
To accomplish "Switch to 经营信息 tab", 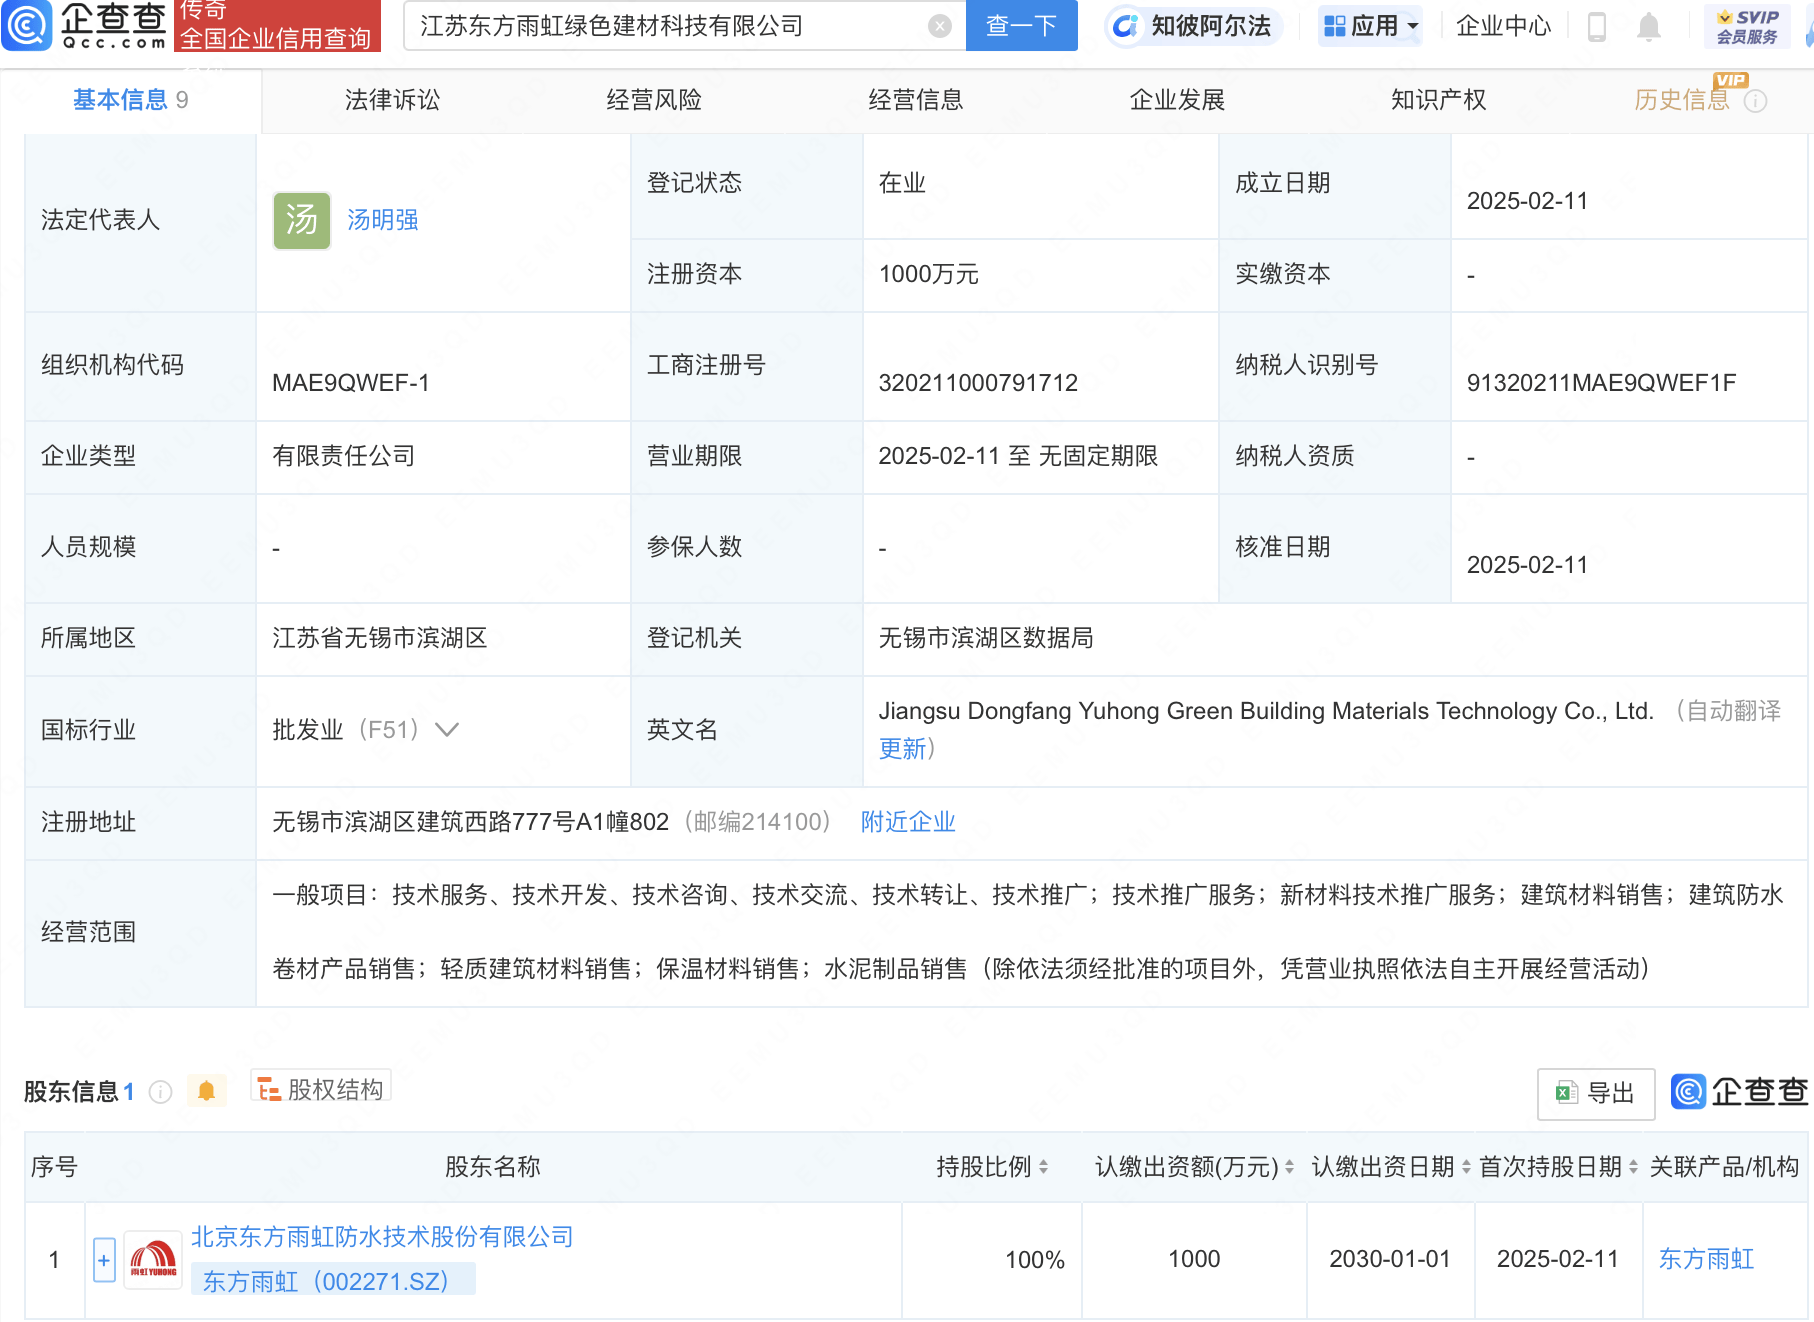I will pyautogui.click(x=915, y=100).
